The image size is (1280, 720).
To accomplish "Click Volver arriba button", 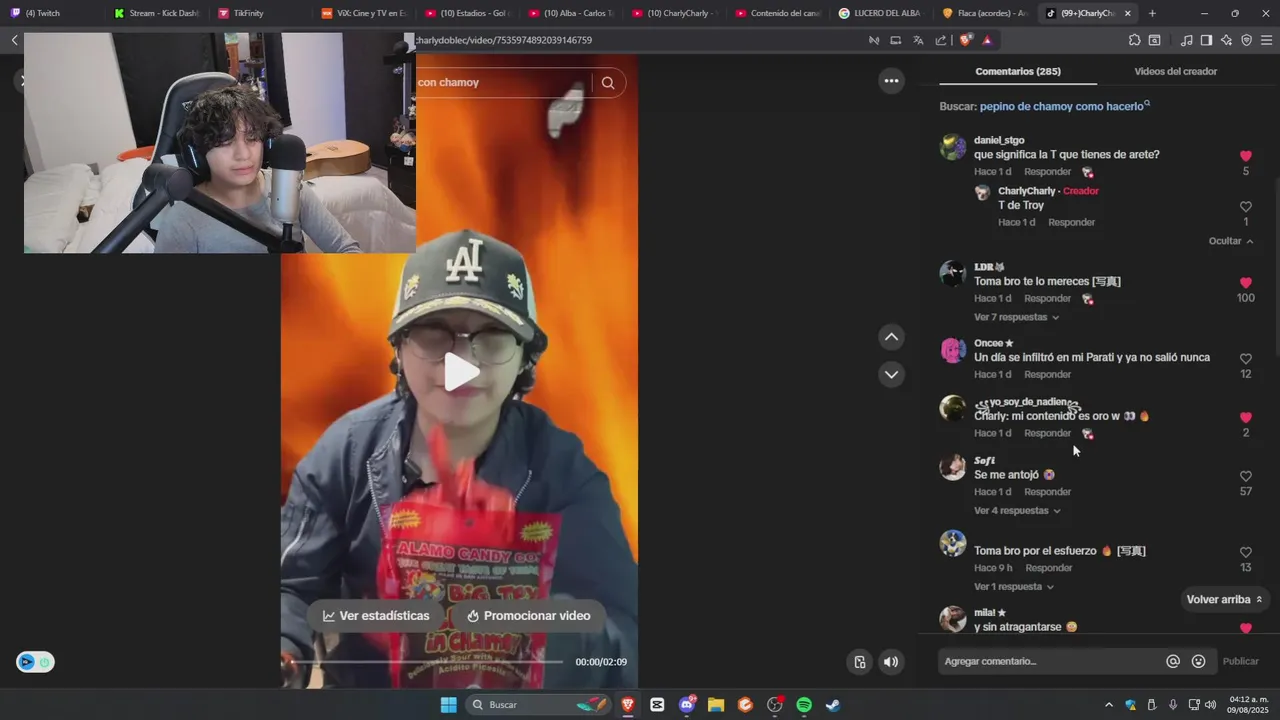I will [x=1224, y=599].
